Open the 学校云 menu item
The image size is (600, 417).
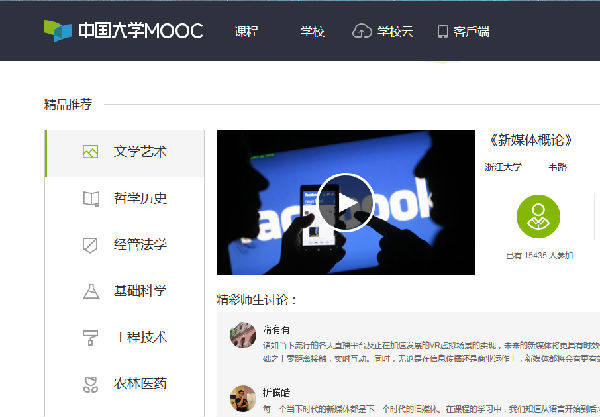(395, 31)
